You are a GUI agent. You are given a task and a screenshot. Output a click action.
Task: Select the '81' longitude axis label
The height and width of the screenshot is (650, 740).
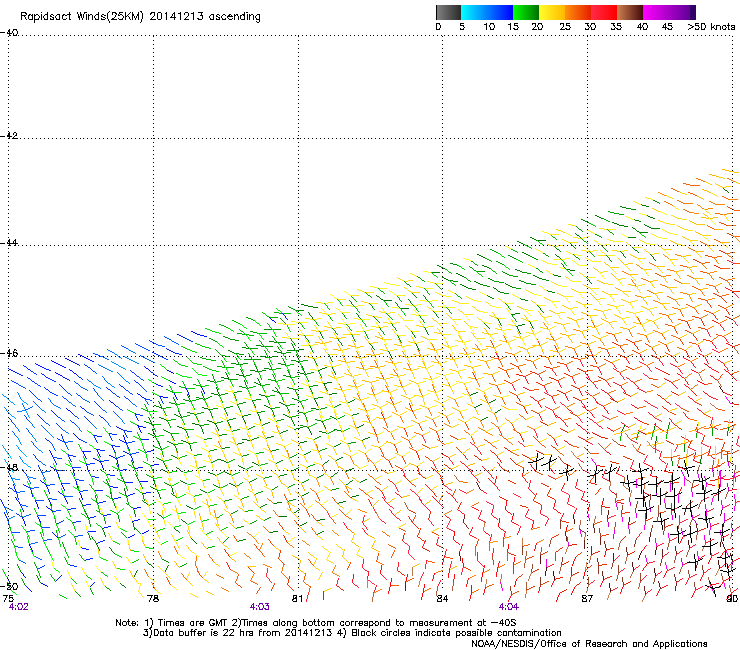click(297, 598)
